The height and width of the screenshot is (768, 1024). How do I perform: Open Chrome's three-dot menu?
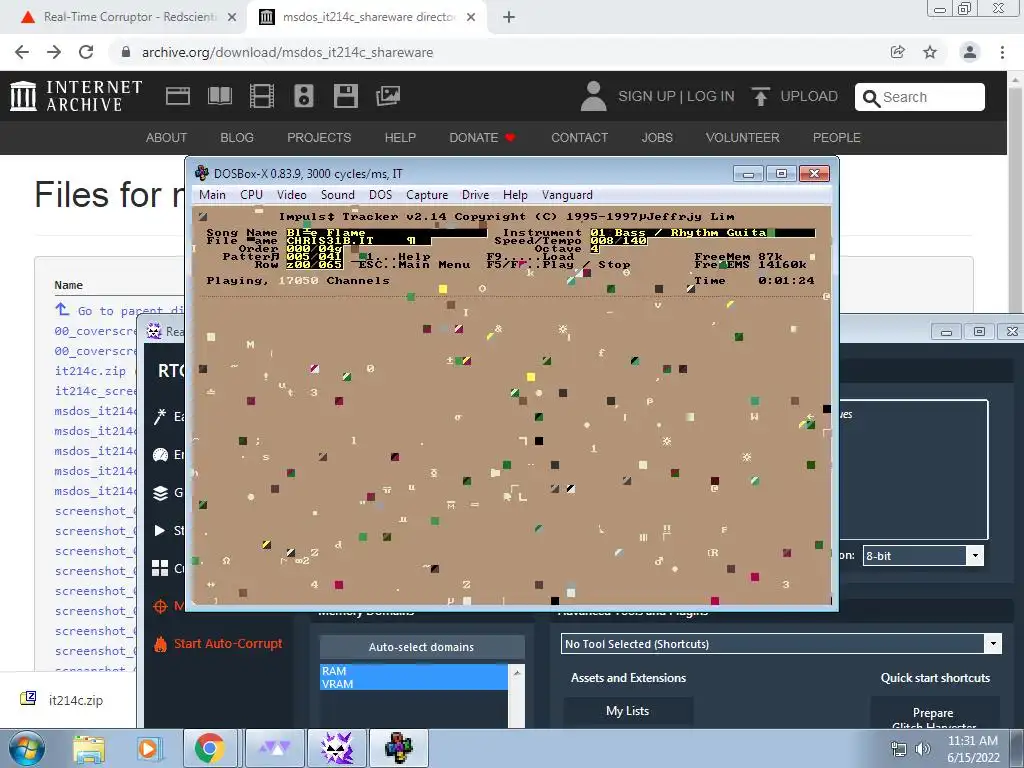tap(1002, 52)
